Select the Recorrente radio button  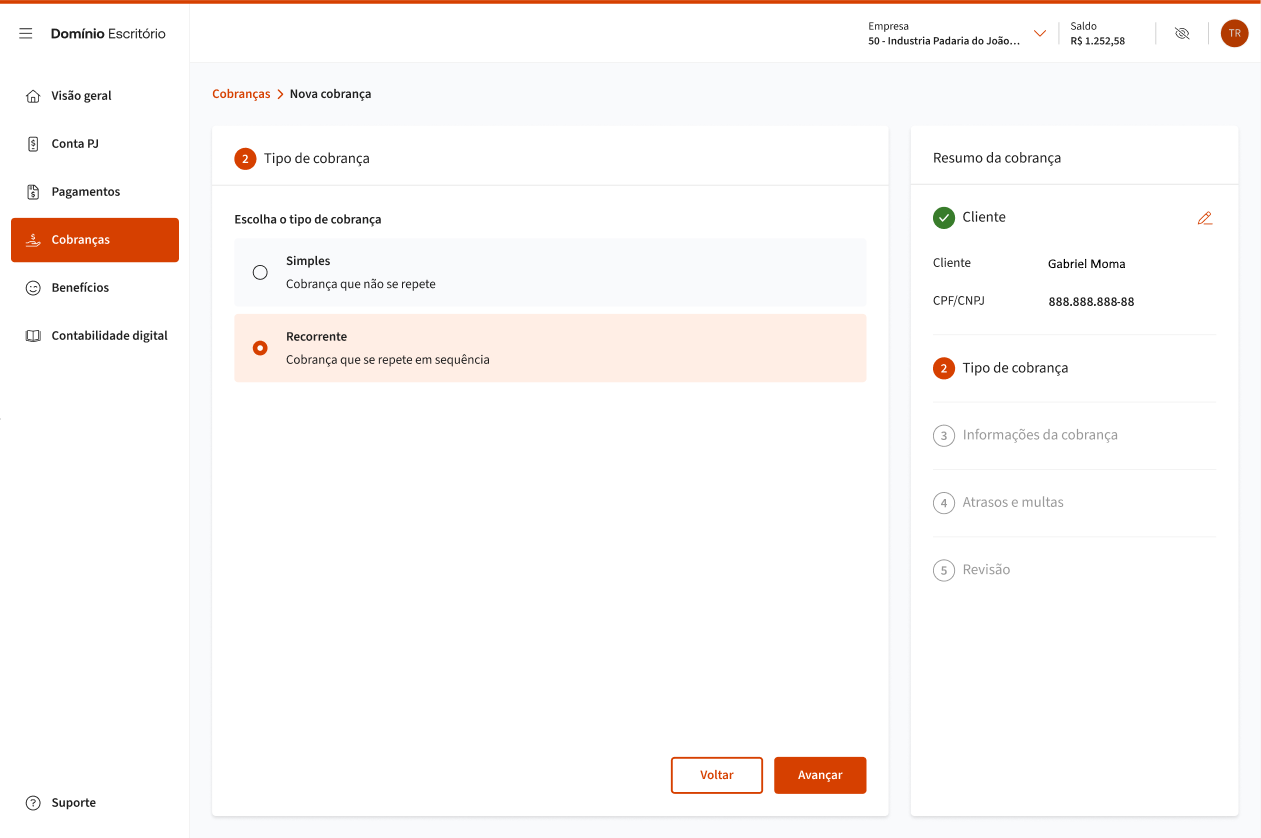pos(260,348)
